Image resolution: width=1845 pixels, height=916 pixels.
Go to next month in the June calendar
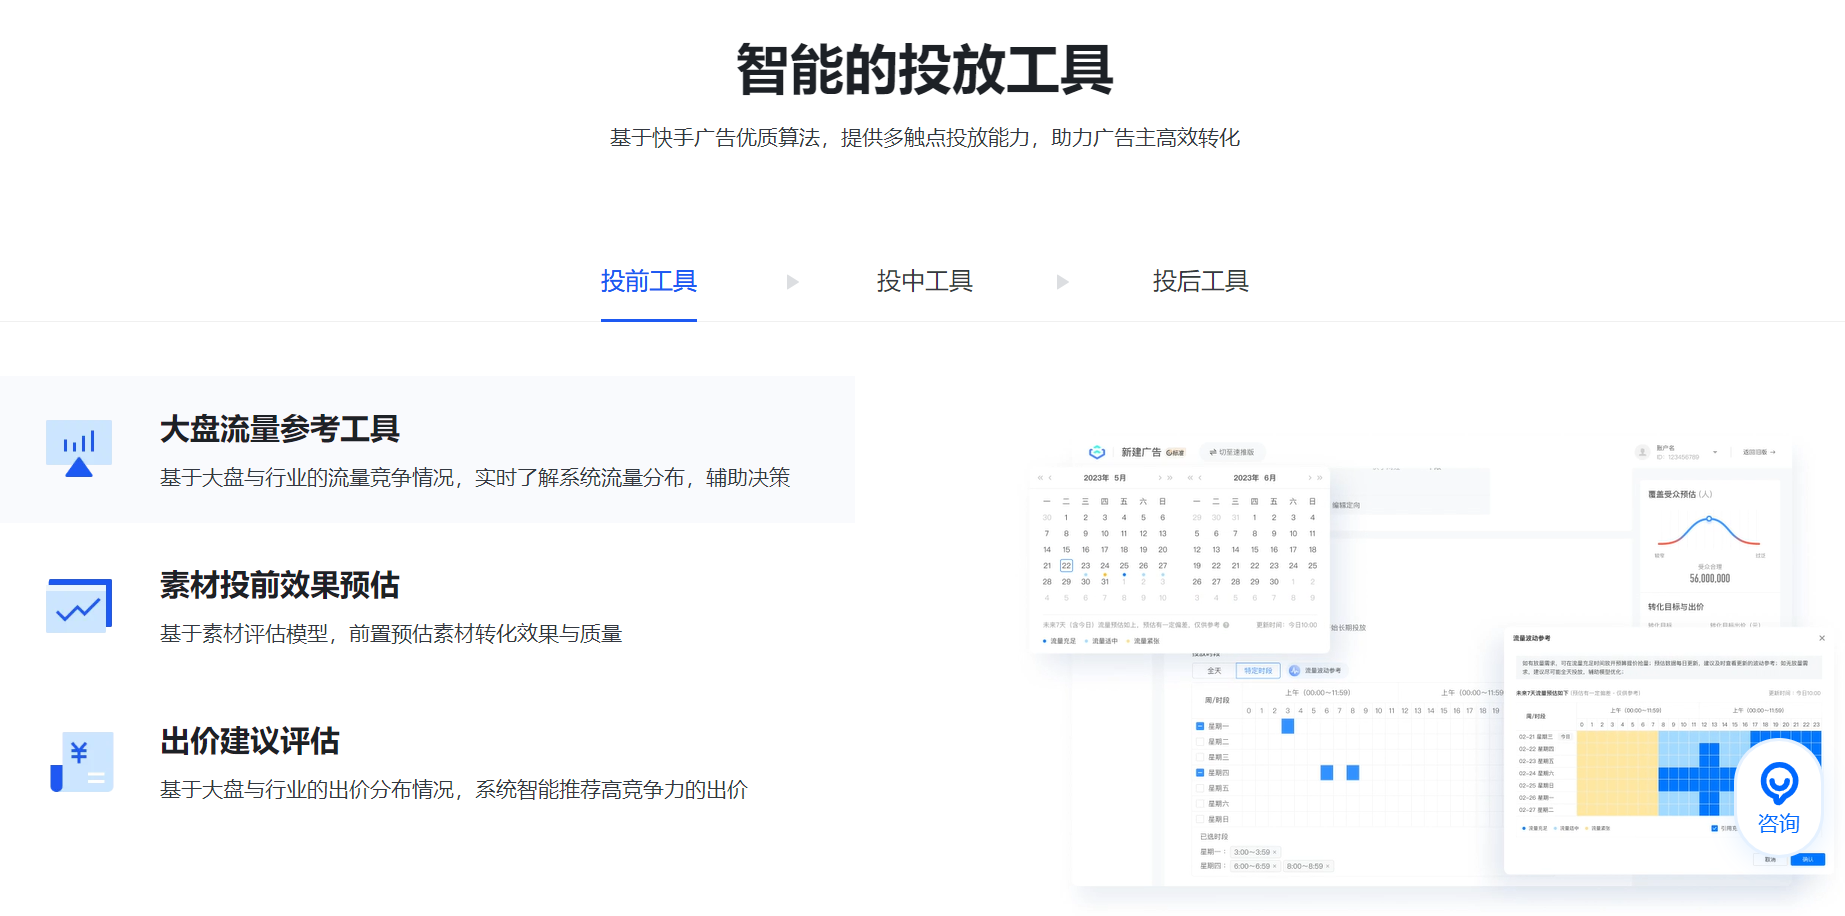coord(1309,477)
